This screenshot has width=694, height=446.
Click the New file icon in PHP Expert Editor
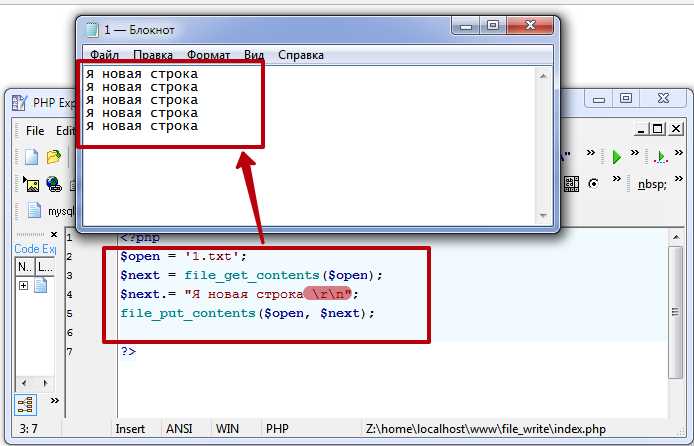[x=31, y=157]
